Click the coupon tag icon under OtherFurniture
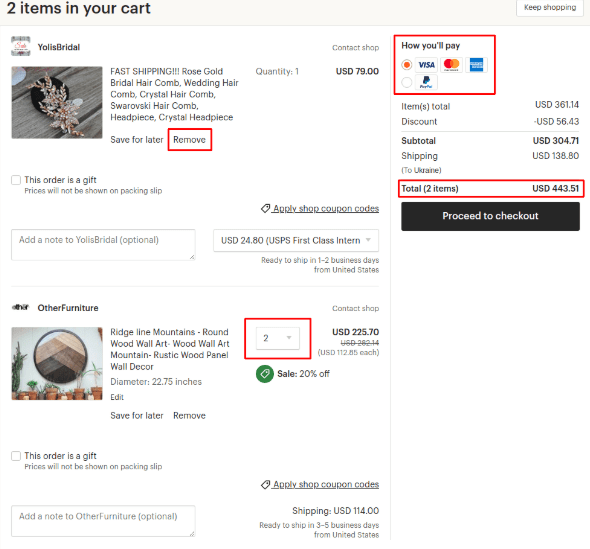Viewport: 590px width, 549px height. (x=265, y=484)
